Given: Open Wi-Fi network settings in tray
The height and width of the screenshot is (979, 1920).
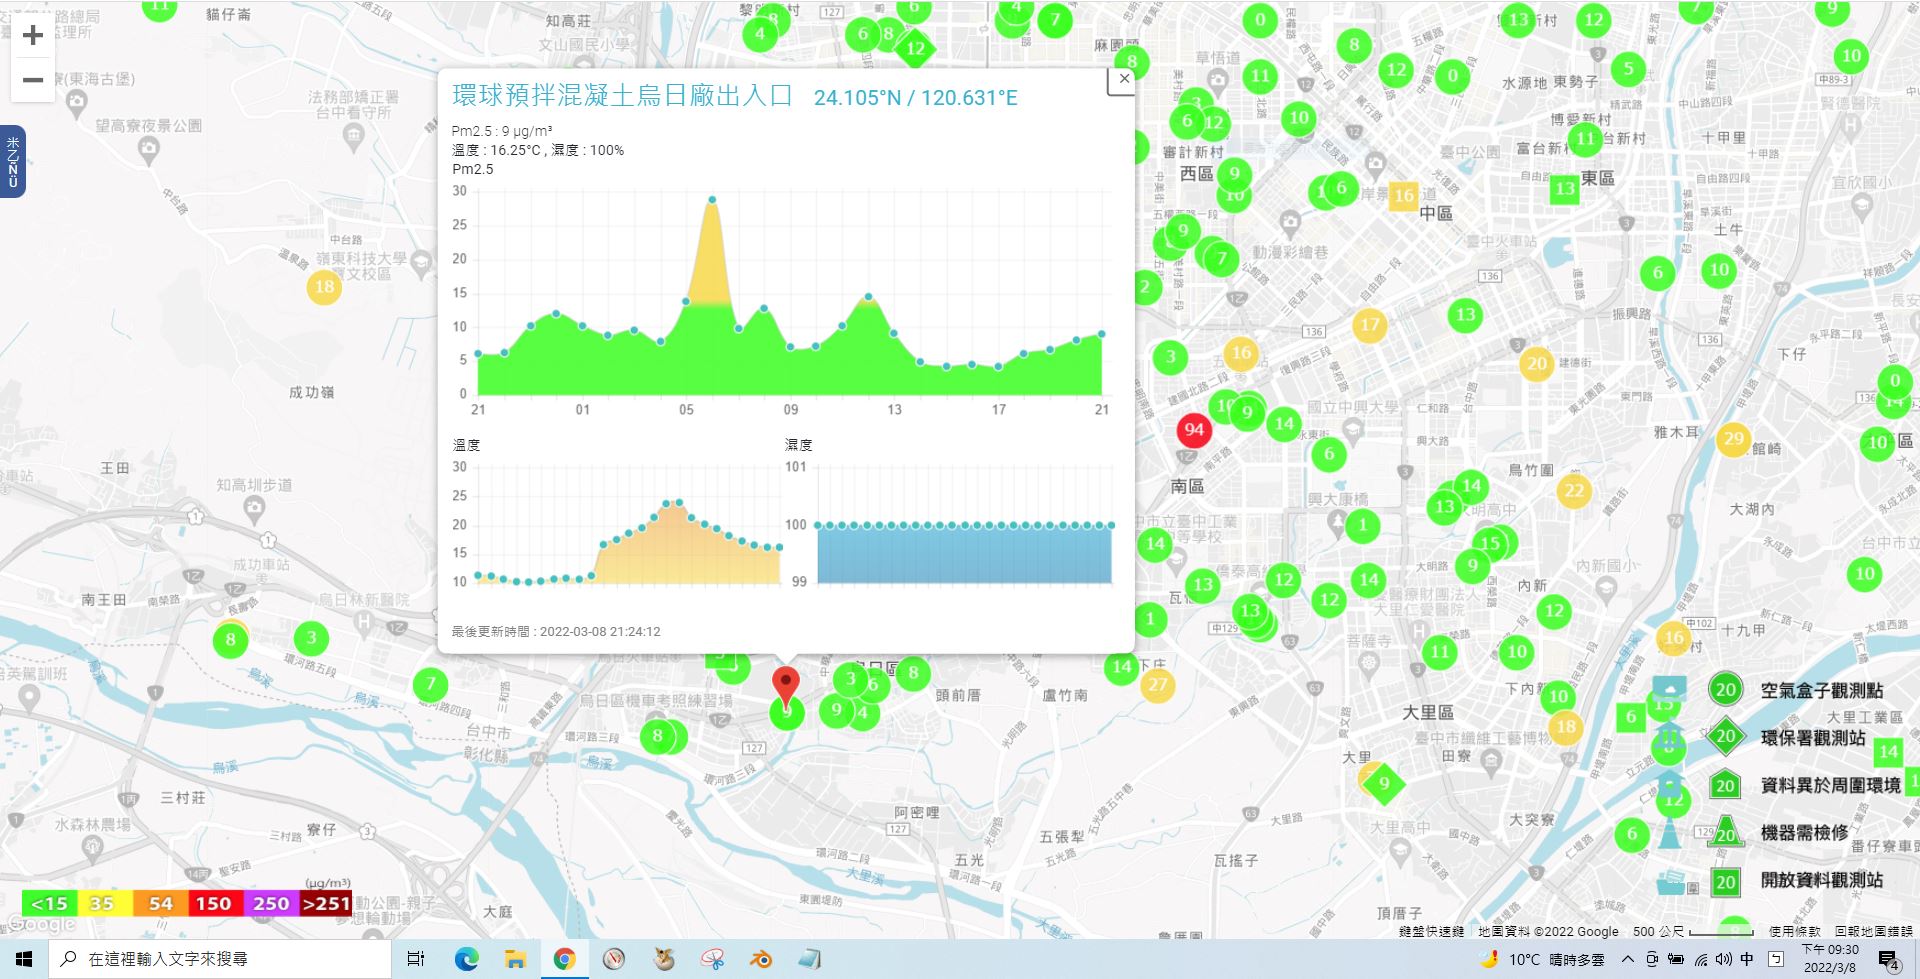Looking at the screenshot, I should click(1700, 959).
